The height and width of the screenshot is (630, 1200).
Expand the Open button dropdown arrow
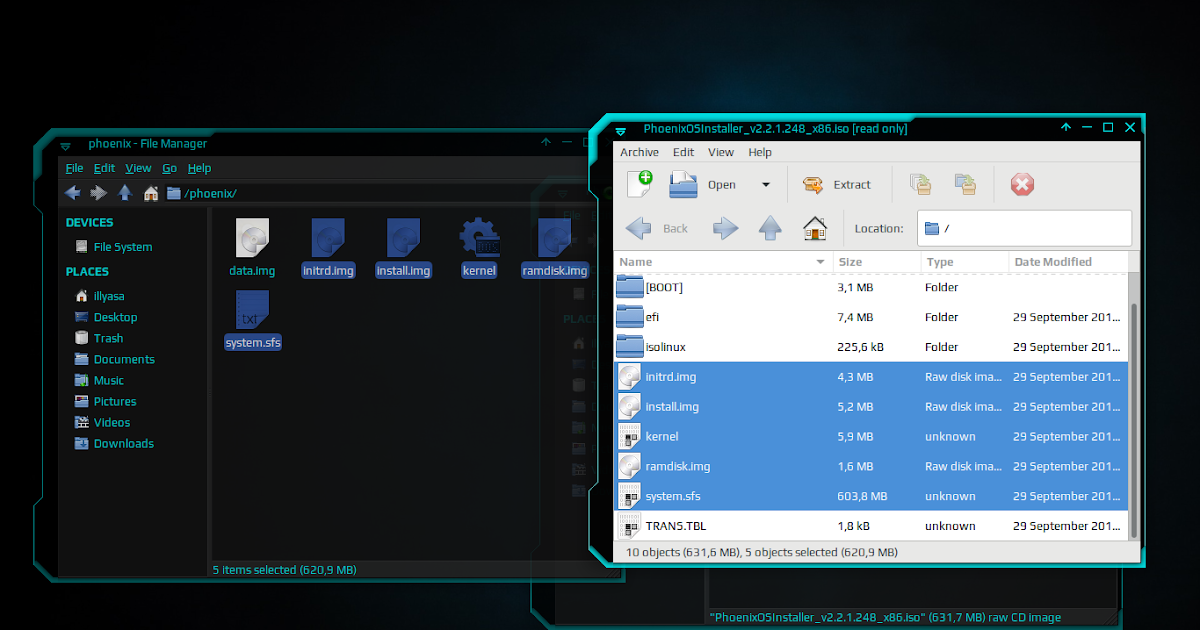click(x=766, y=185)
